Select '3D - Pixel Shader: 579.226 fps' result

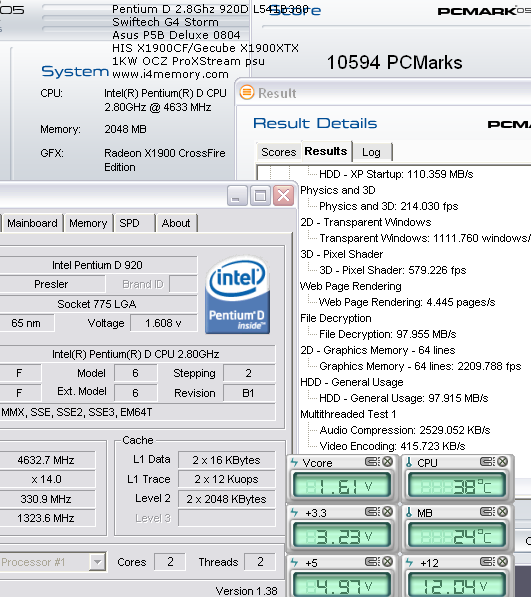[x=393, y=270]
